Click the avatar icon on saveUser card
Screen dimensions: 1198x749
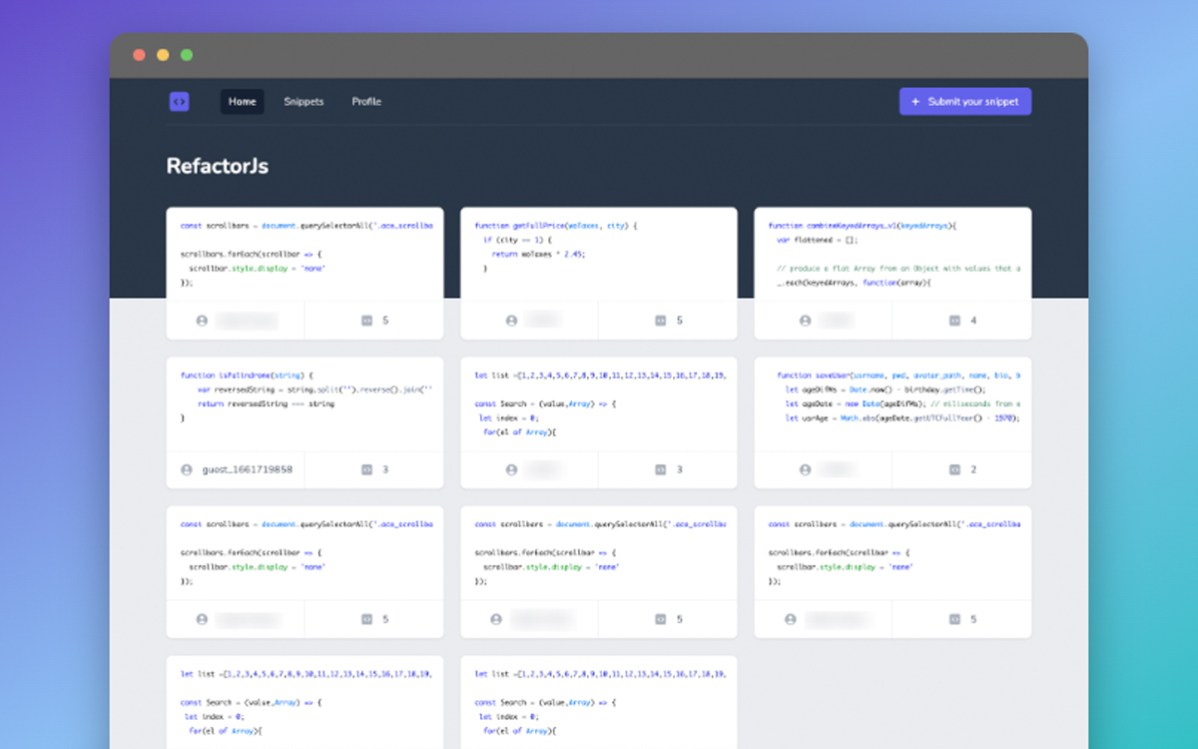click(x=805, y=469)
